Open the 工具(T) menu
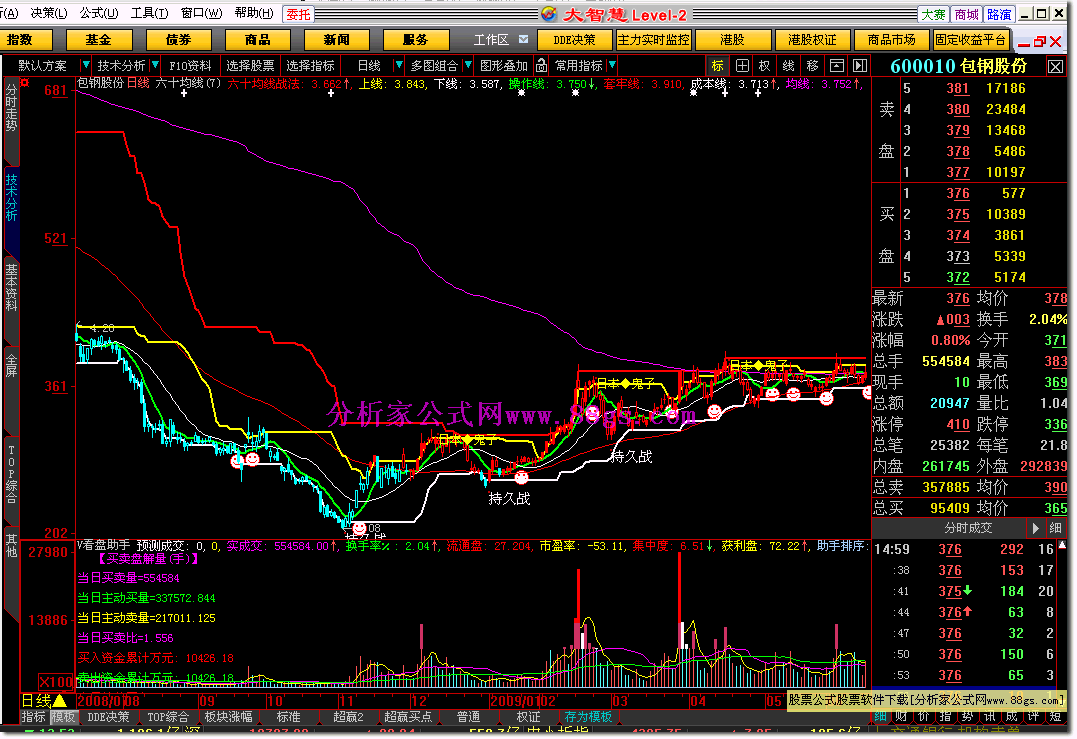1077x739 pixels. [150, 13]
